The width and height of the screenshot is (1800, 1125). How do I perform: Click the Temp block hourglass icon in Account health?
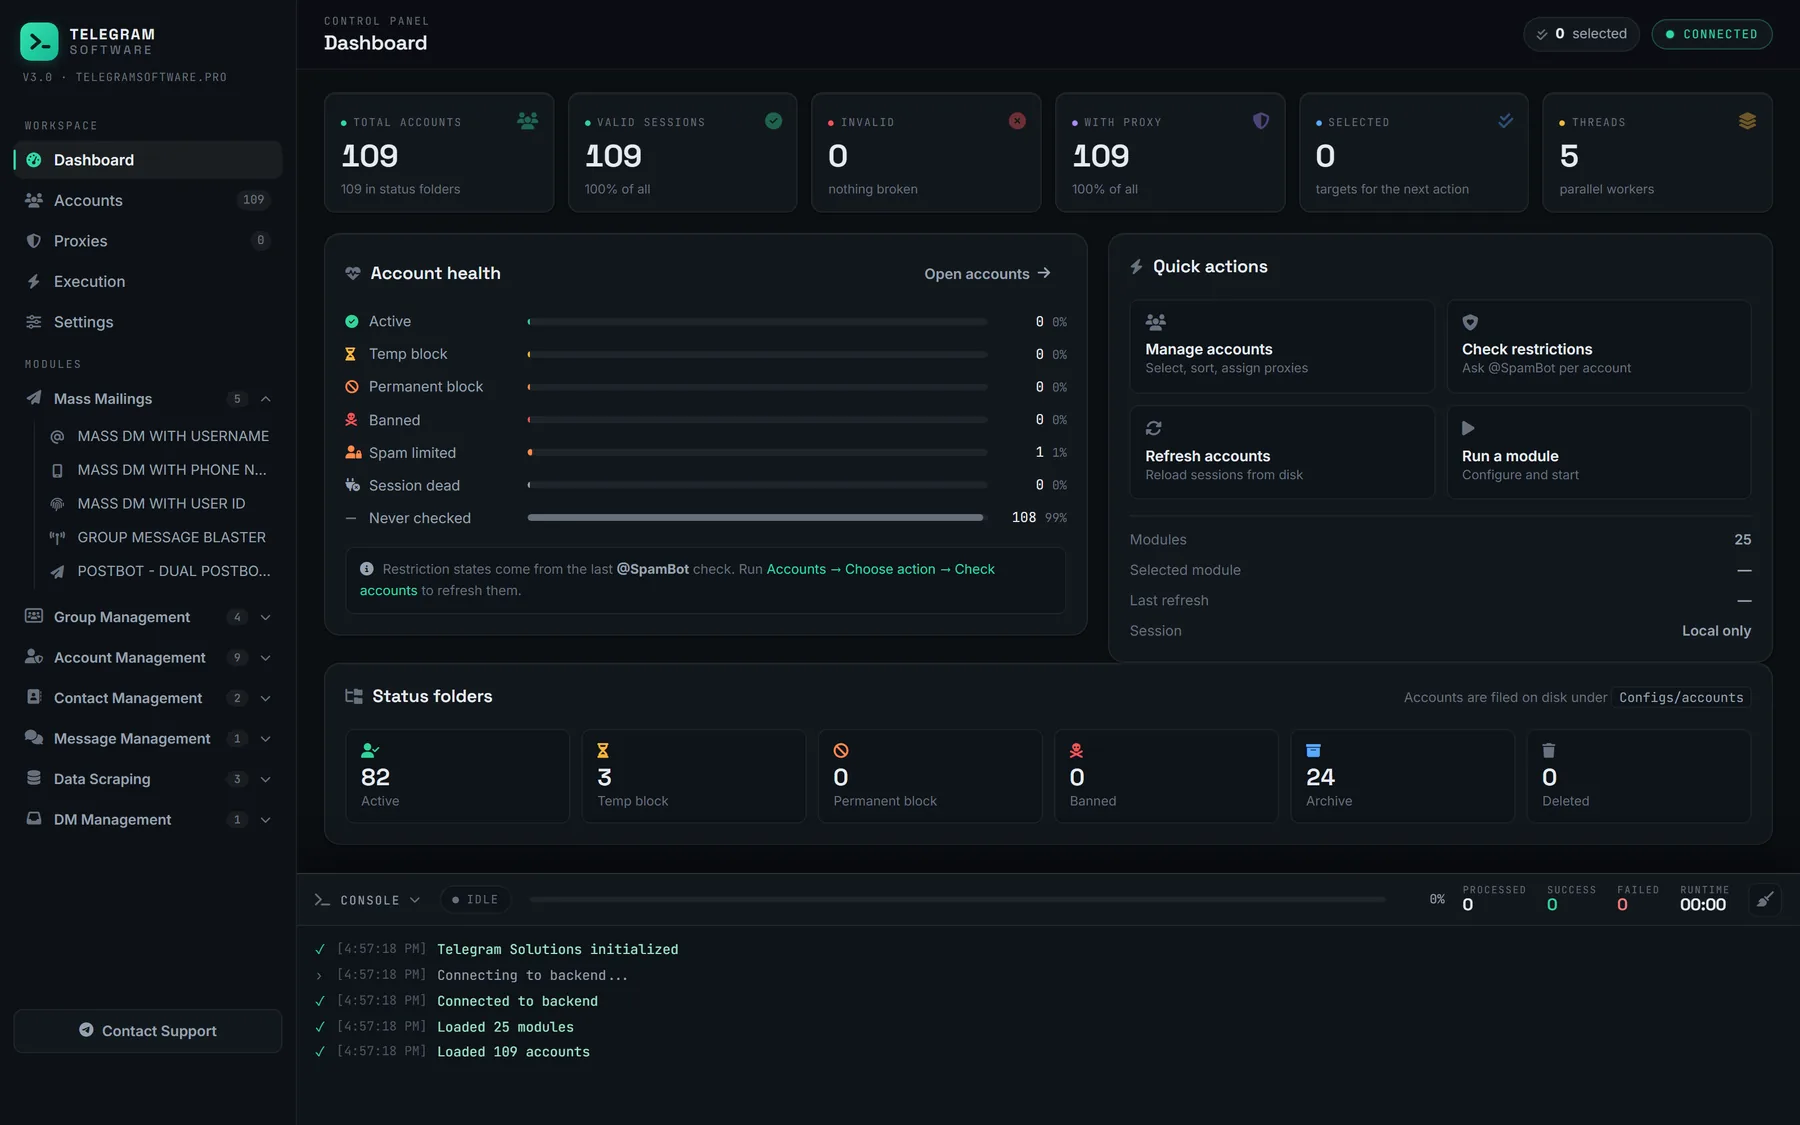tap(351, 354)
